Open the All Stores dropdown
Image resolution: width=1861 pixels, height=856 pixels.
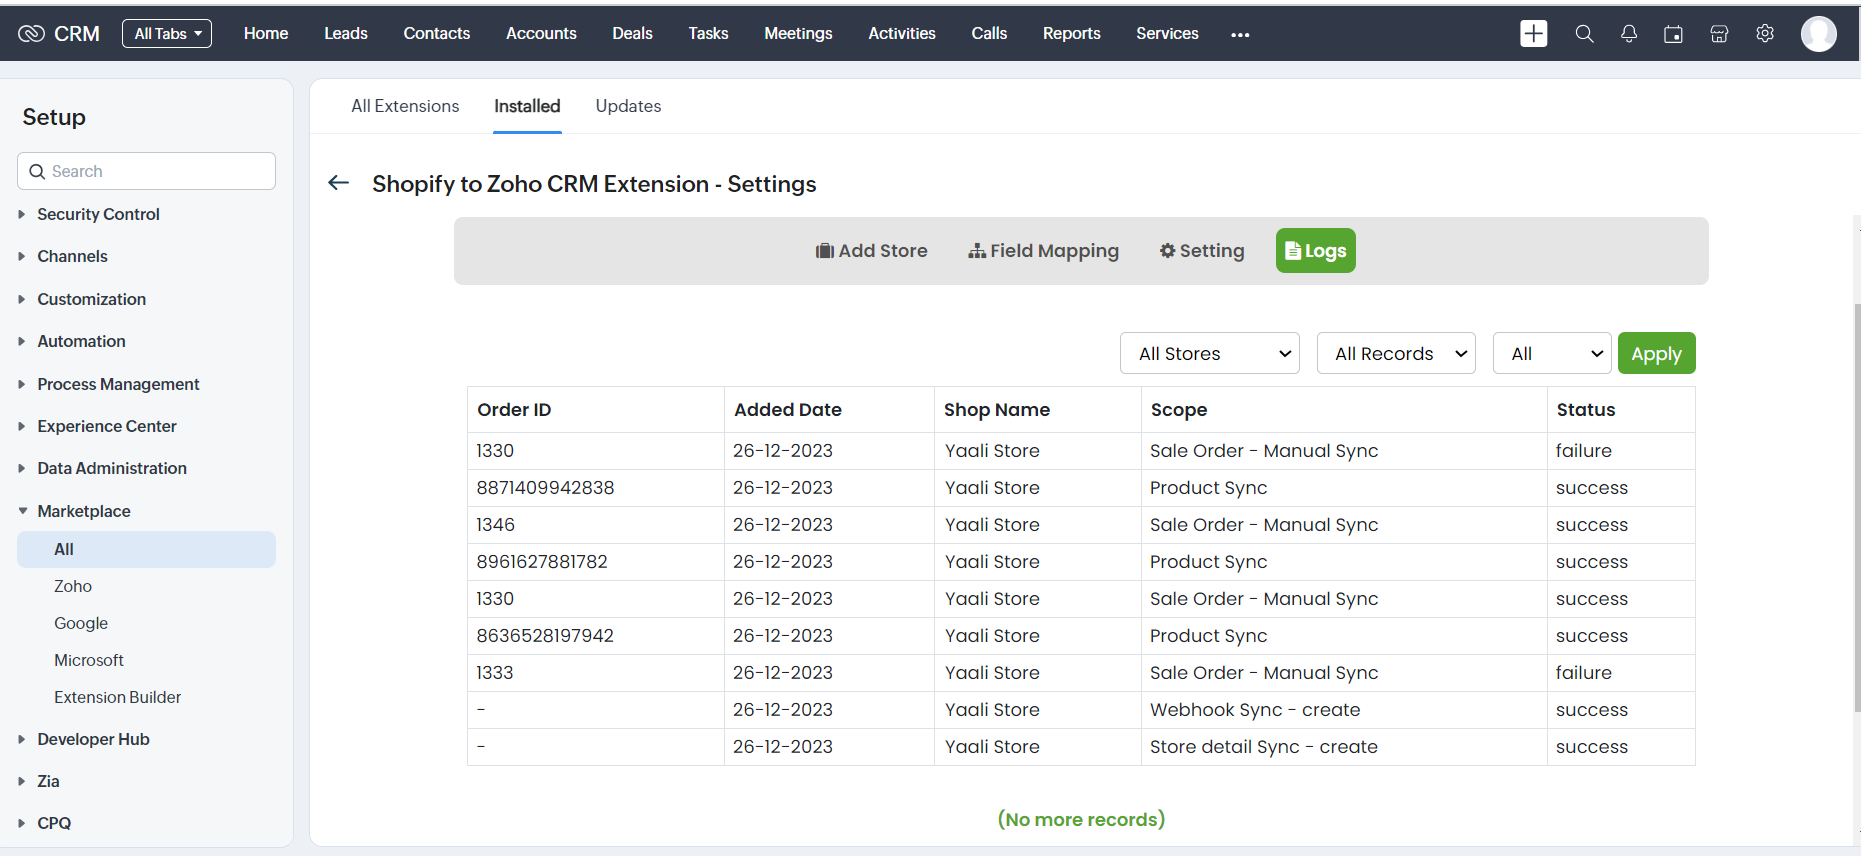pos(1209,354)
